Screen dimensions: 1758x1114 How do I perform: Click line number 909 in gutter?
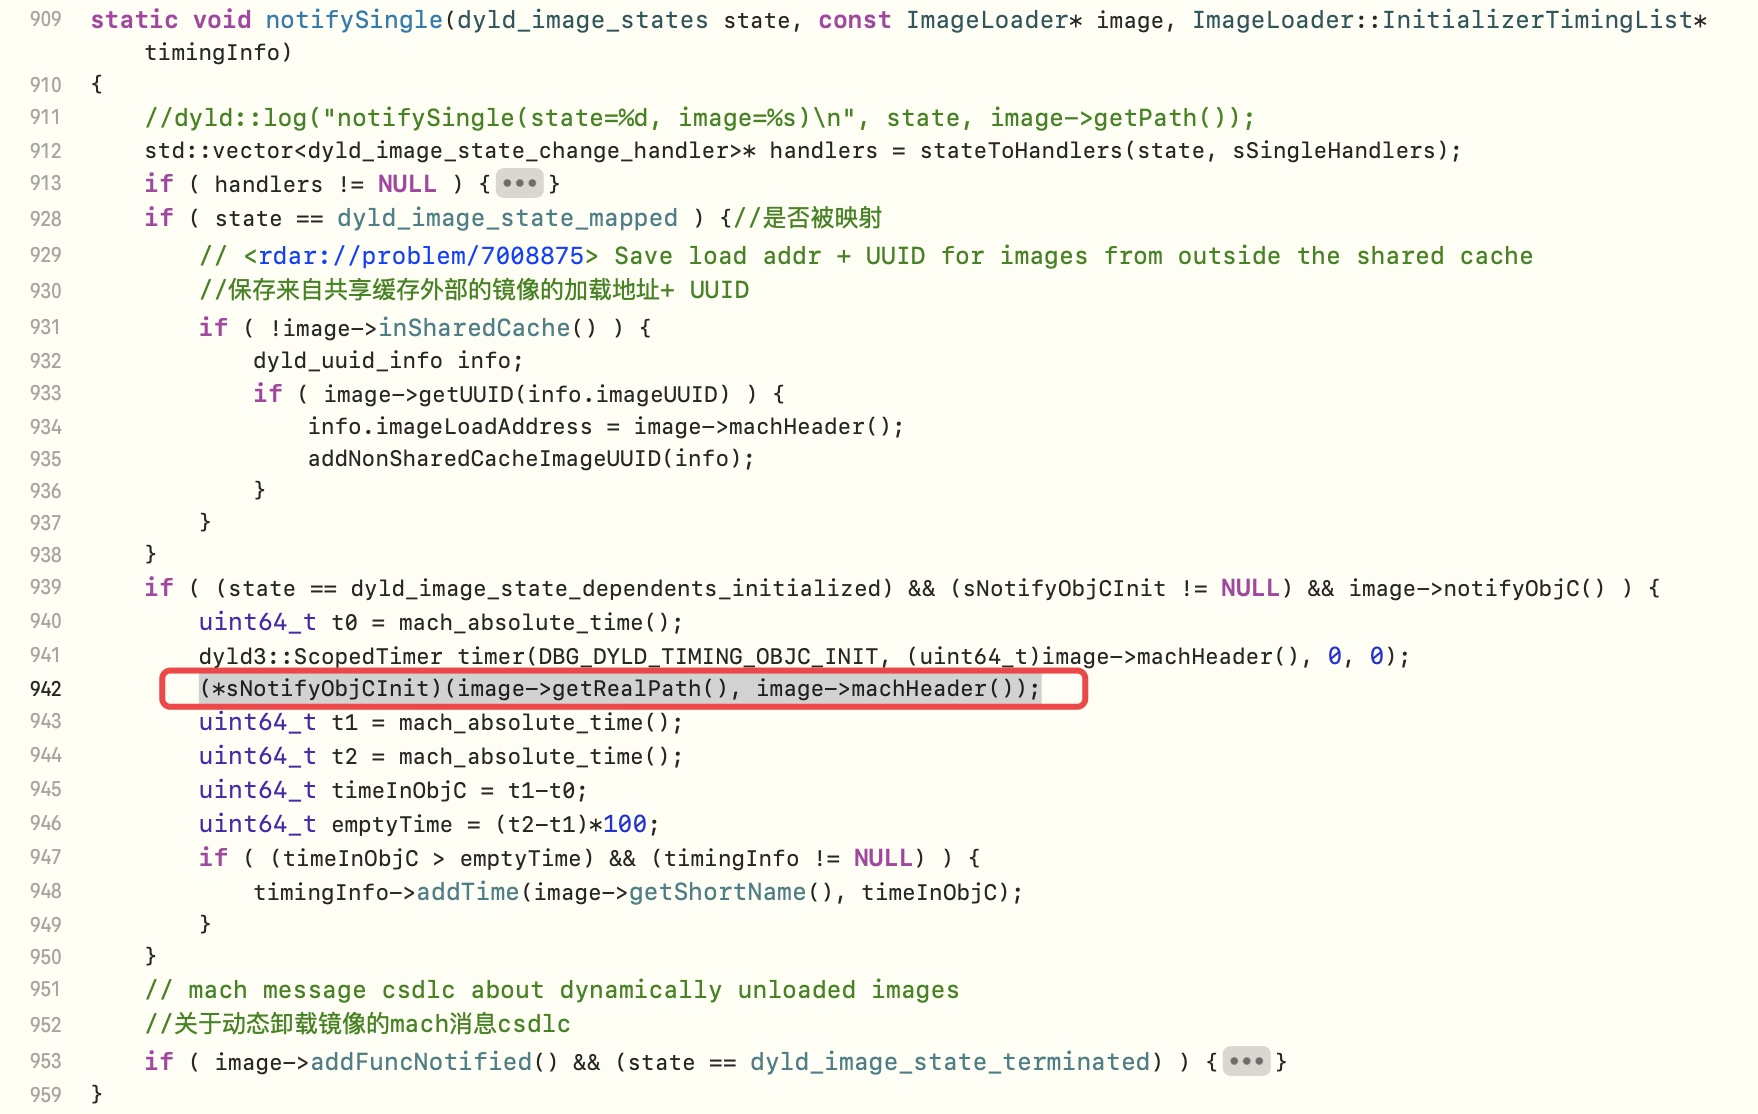pos(46,19)
